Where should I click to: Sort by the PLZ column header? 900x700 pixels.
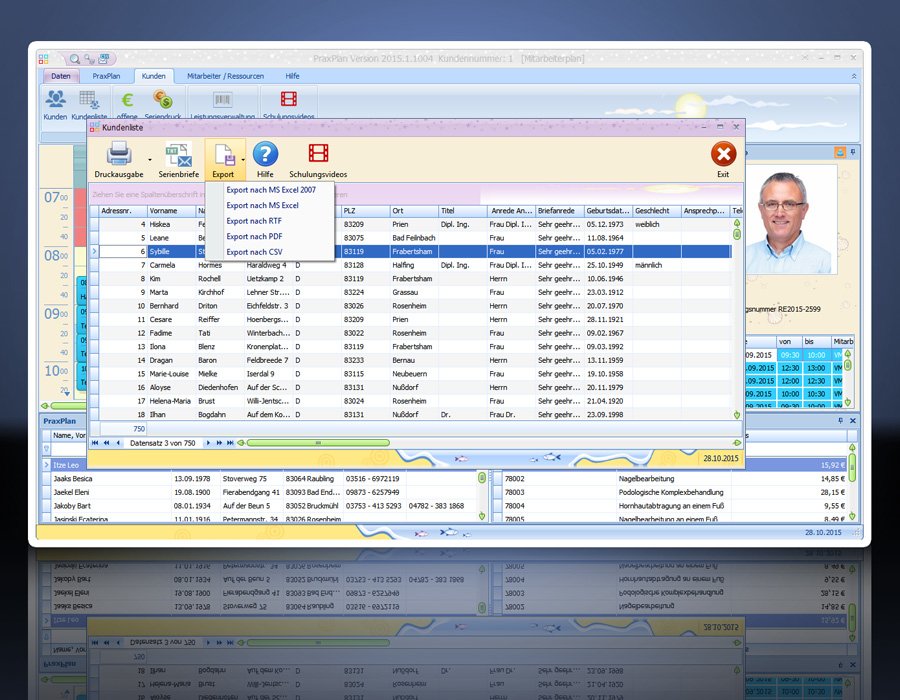[365, 211]
